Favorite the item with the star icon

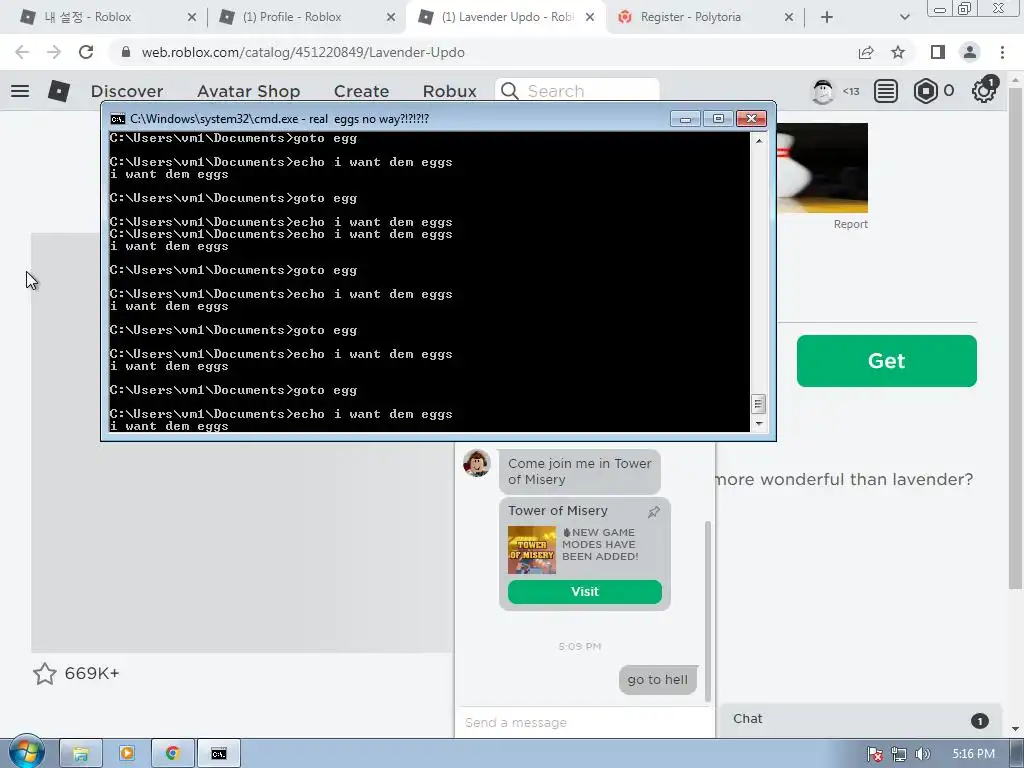44,673
